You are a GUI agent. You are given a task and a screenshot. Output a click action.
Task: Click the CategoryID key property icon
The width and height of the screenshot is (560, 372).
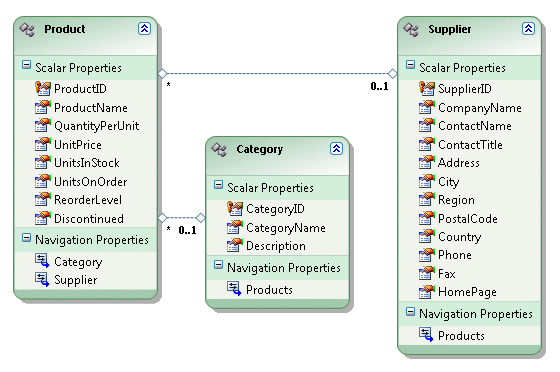click(x=235, y=208)
